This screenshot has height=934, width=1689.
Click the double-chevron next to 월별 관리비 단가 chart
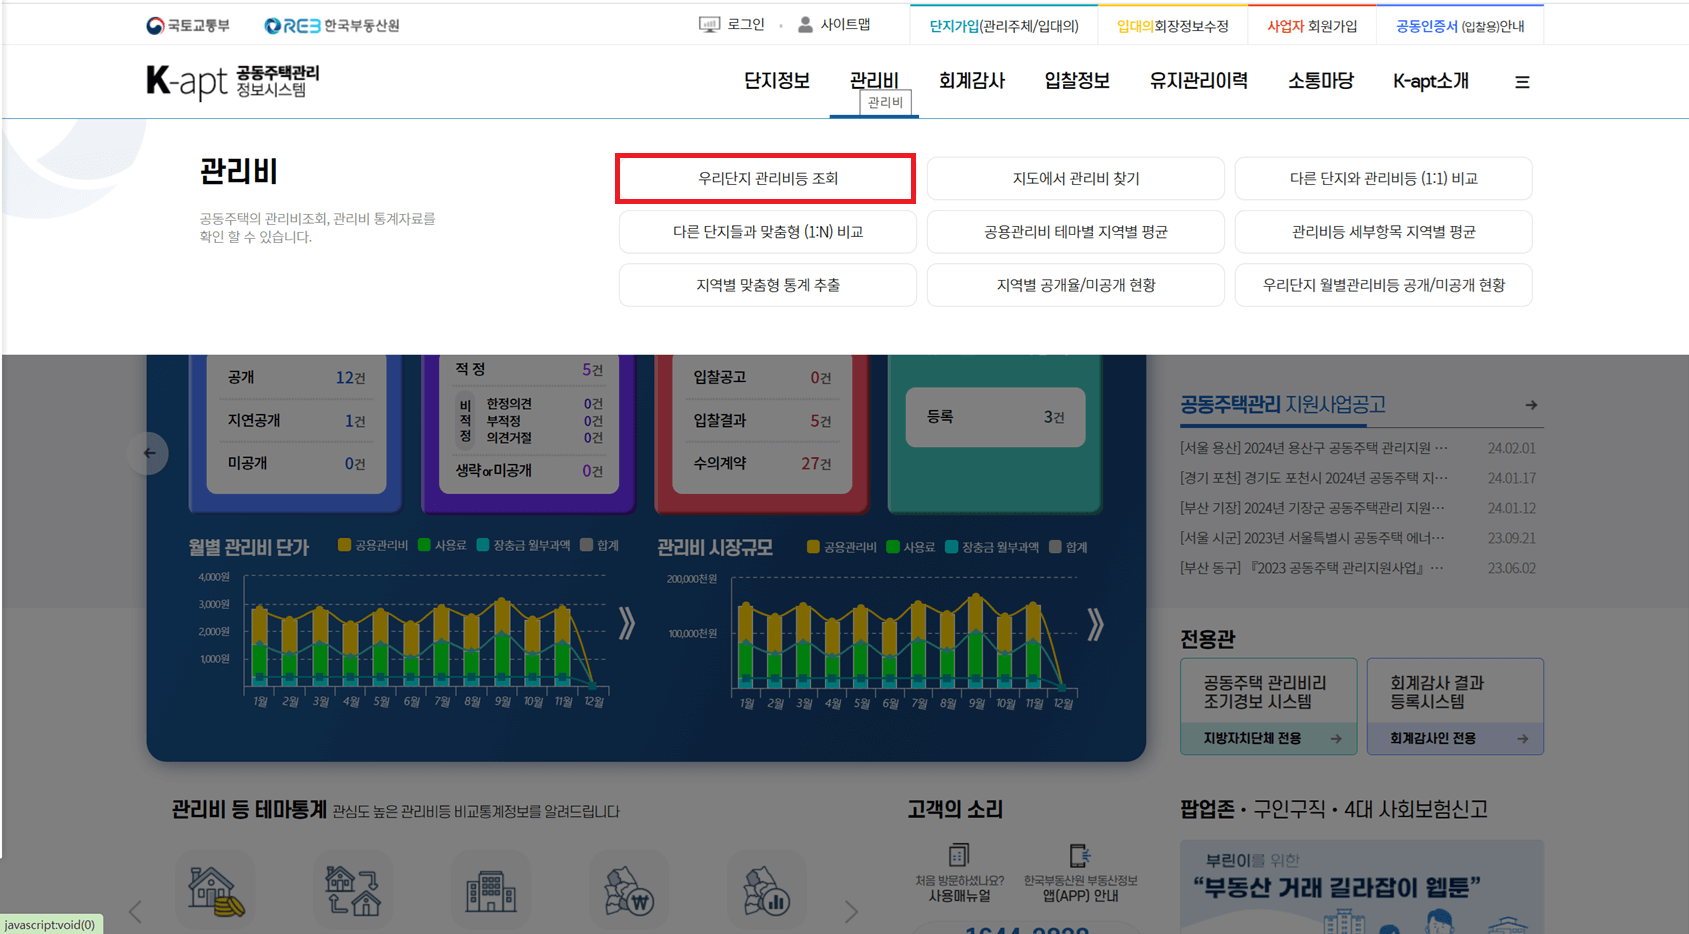(627, 622)
